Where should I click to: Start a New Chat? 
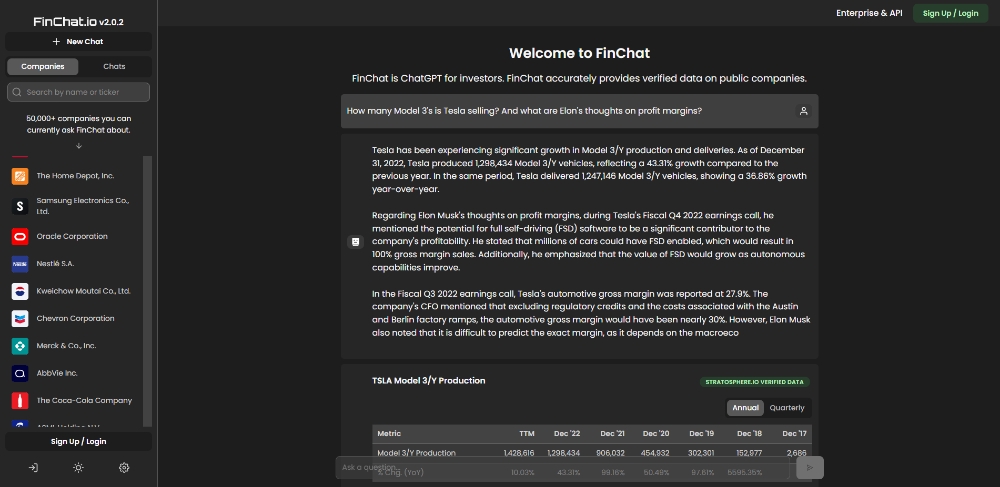[78, 41]
